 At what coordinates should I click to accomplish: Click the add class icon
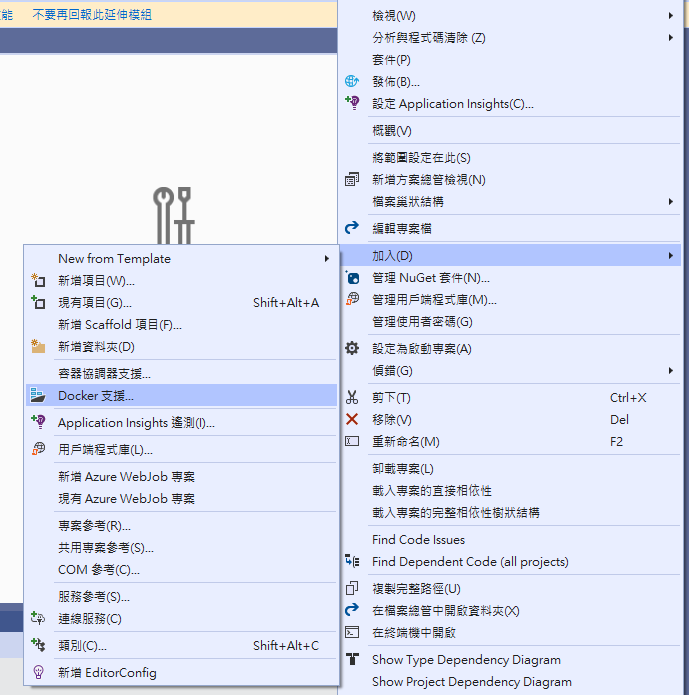click(38, 645)
